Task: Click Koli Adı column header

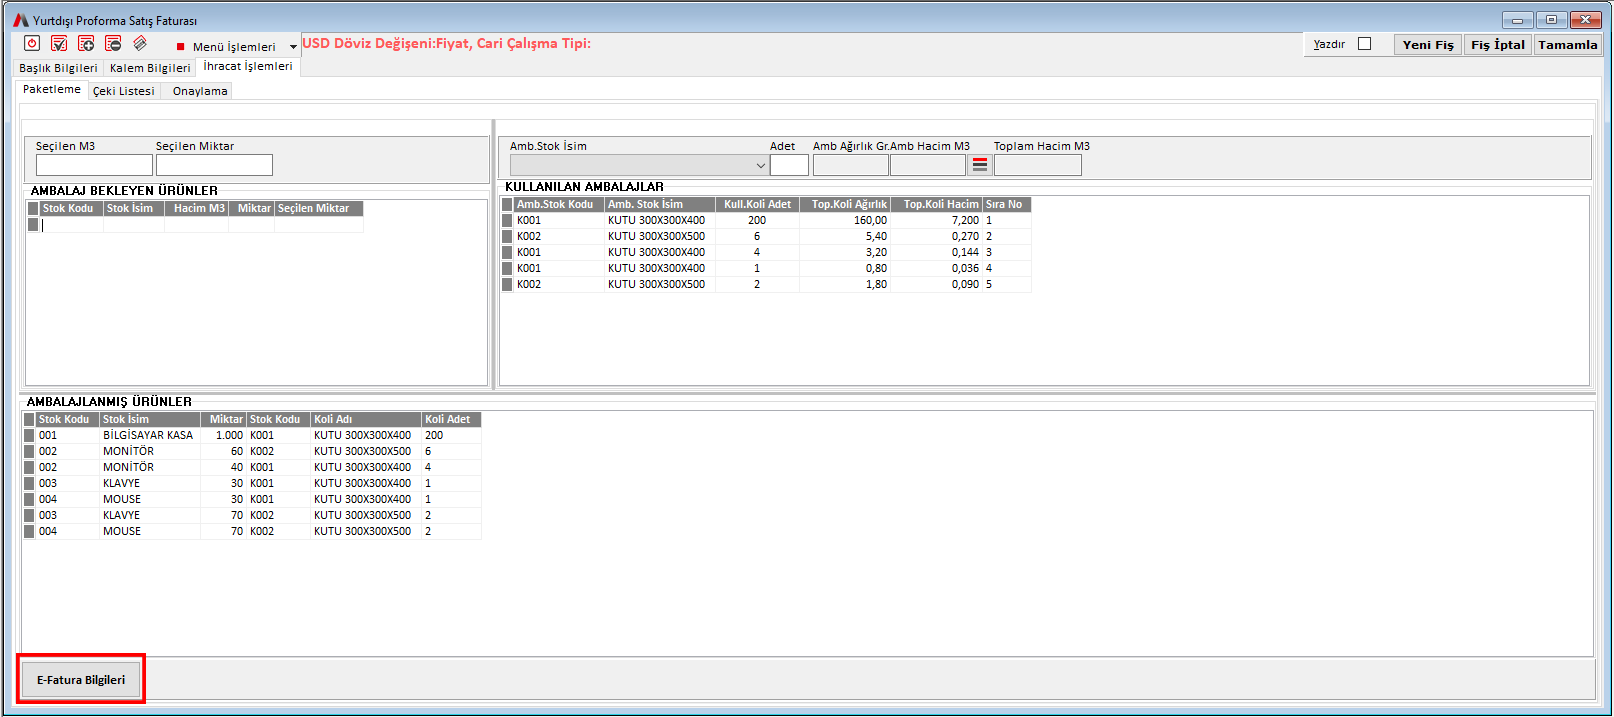Action: (366, 420)
